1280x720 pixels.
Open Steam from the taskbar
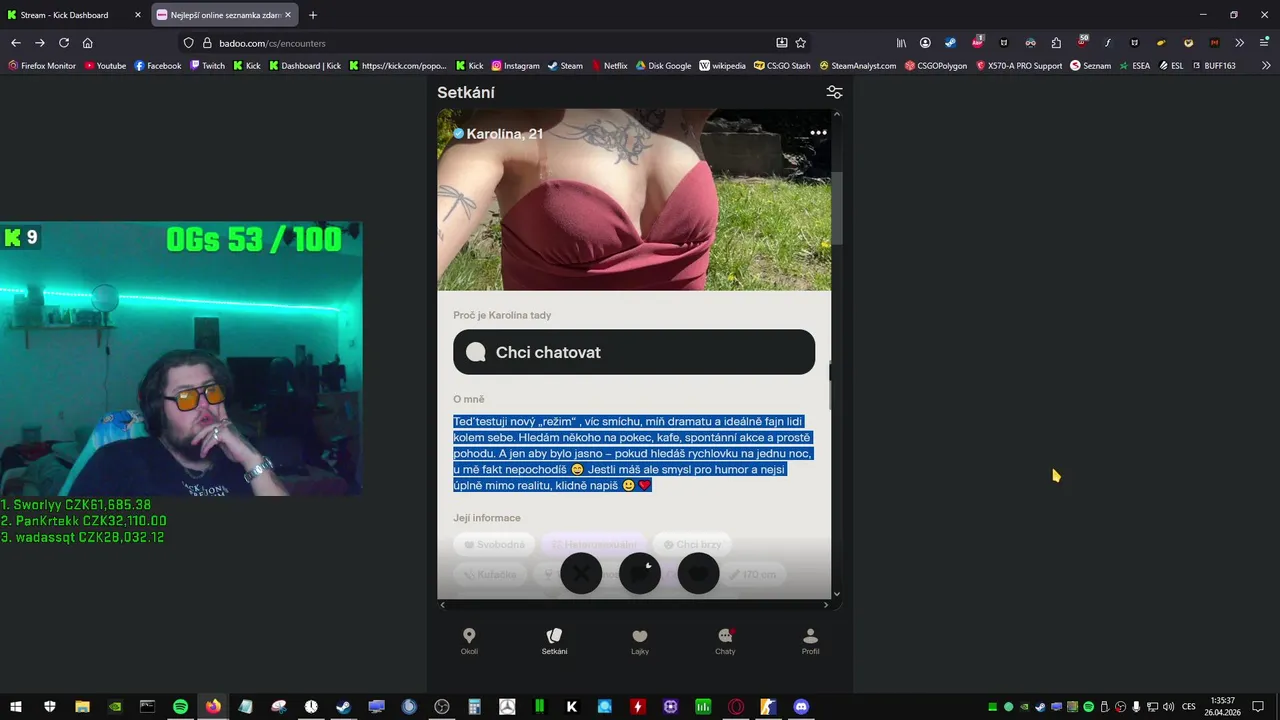tap(343, 707)
